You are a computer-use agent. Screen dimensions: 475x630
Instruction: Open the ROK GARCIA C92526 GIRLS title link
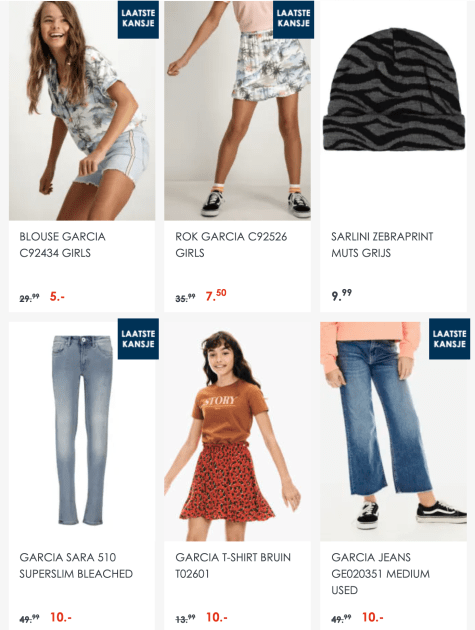click(231, 245)
